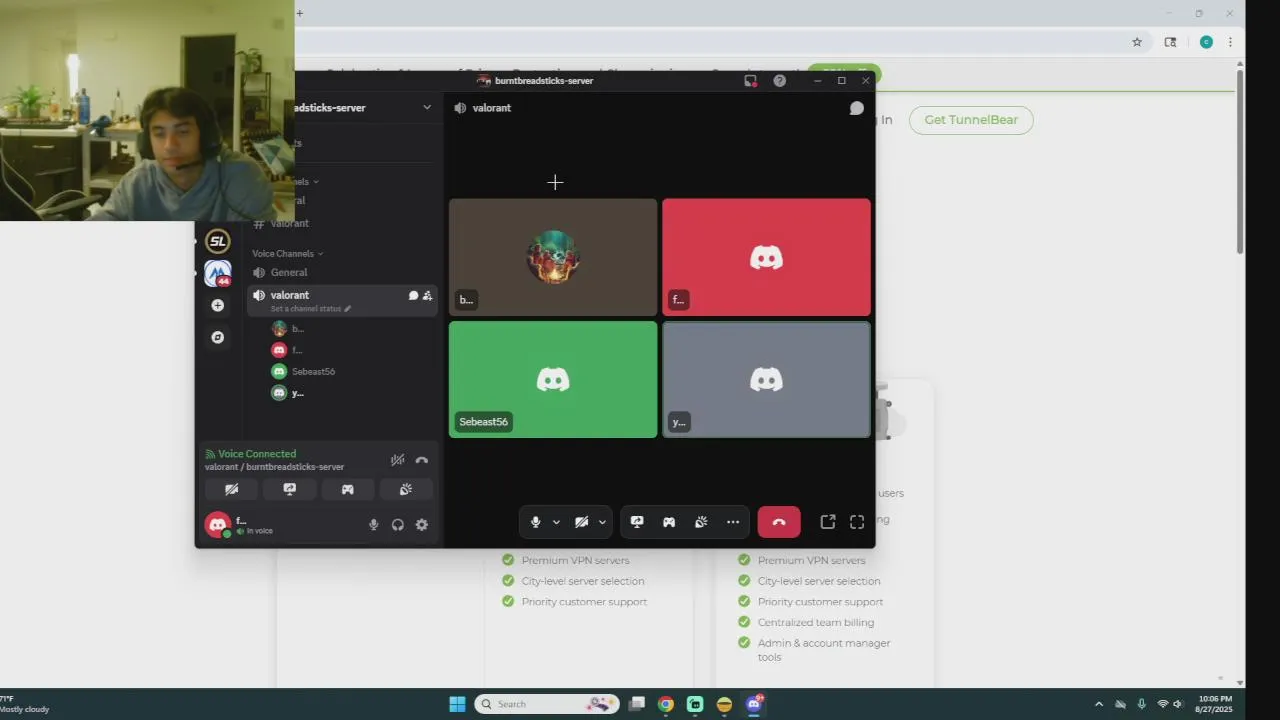Viewport: 1280px width, 720px height.
Task: Open chat icon on valorant channel row
Action: (413, 296)
